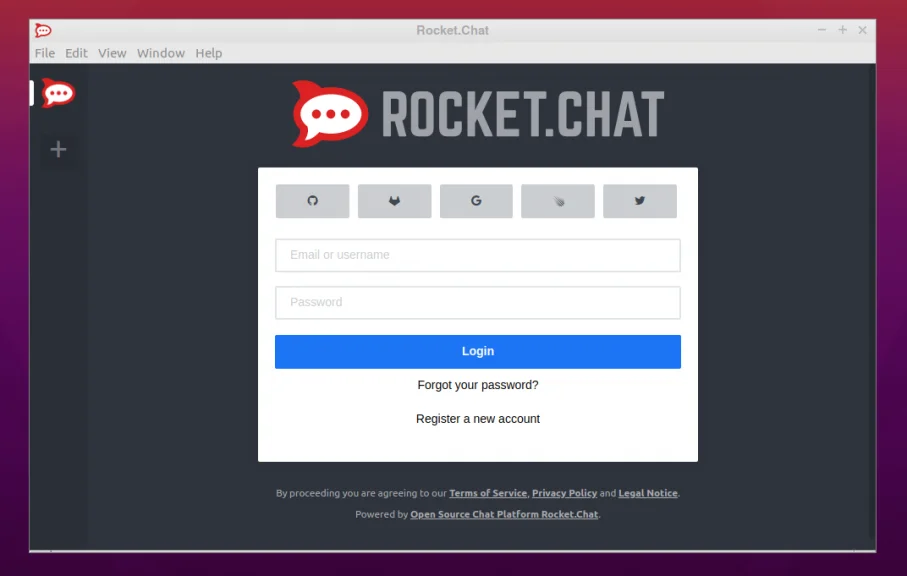This screenshot has height=576, width=907.
Task: Choose the Twitter login icon
Action: [x=639, y=200]
